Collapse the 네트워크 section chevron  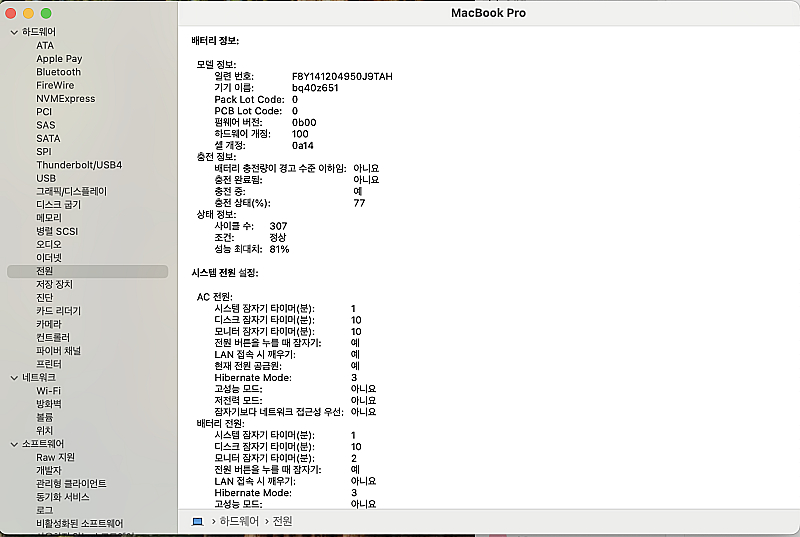pos(14,378)
